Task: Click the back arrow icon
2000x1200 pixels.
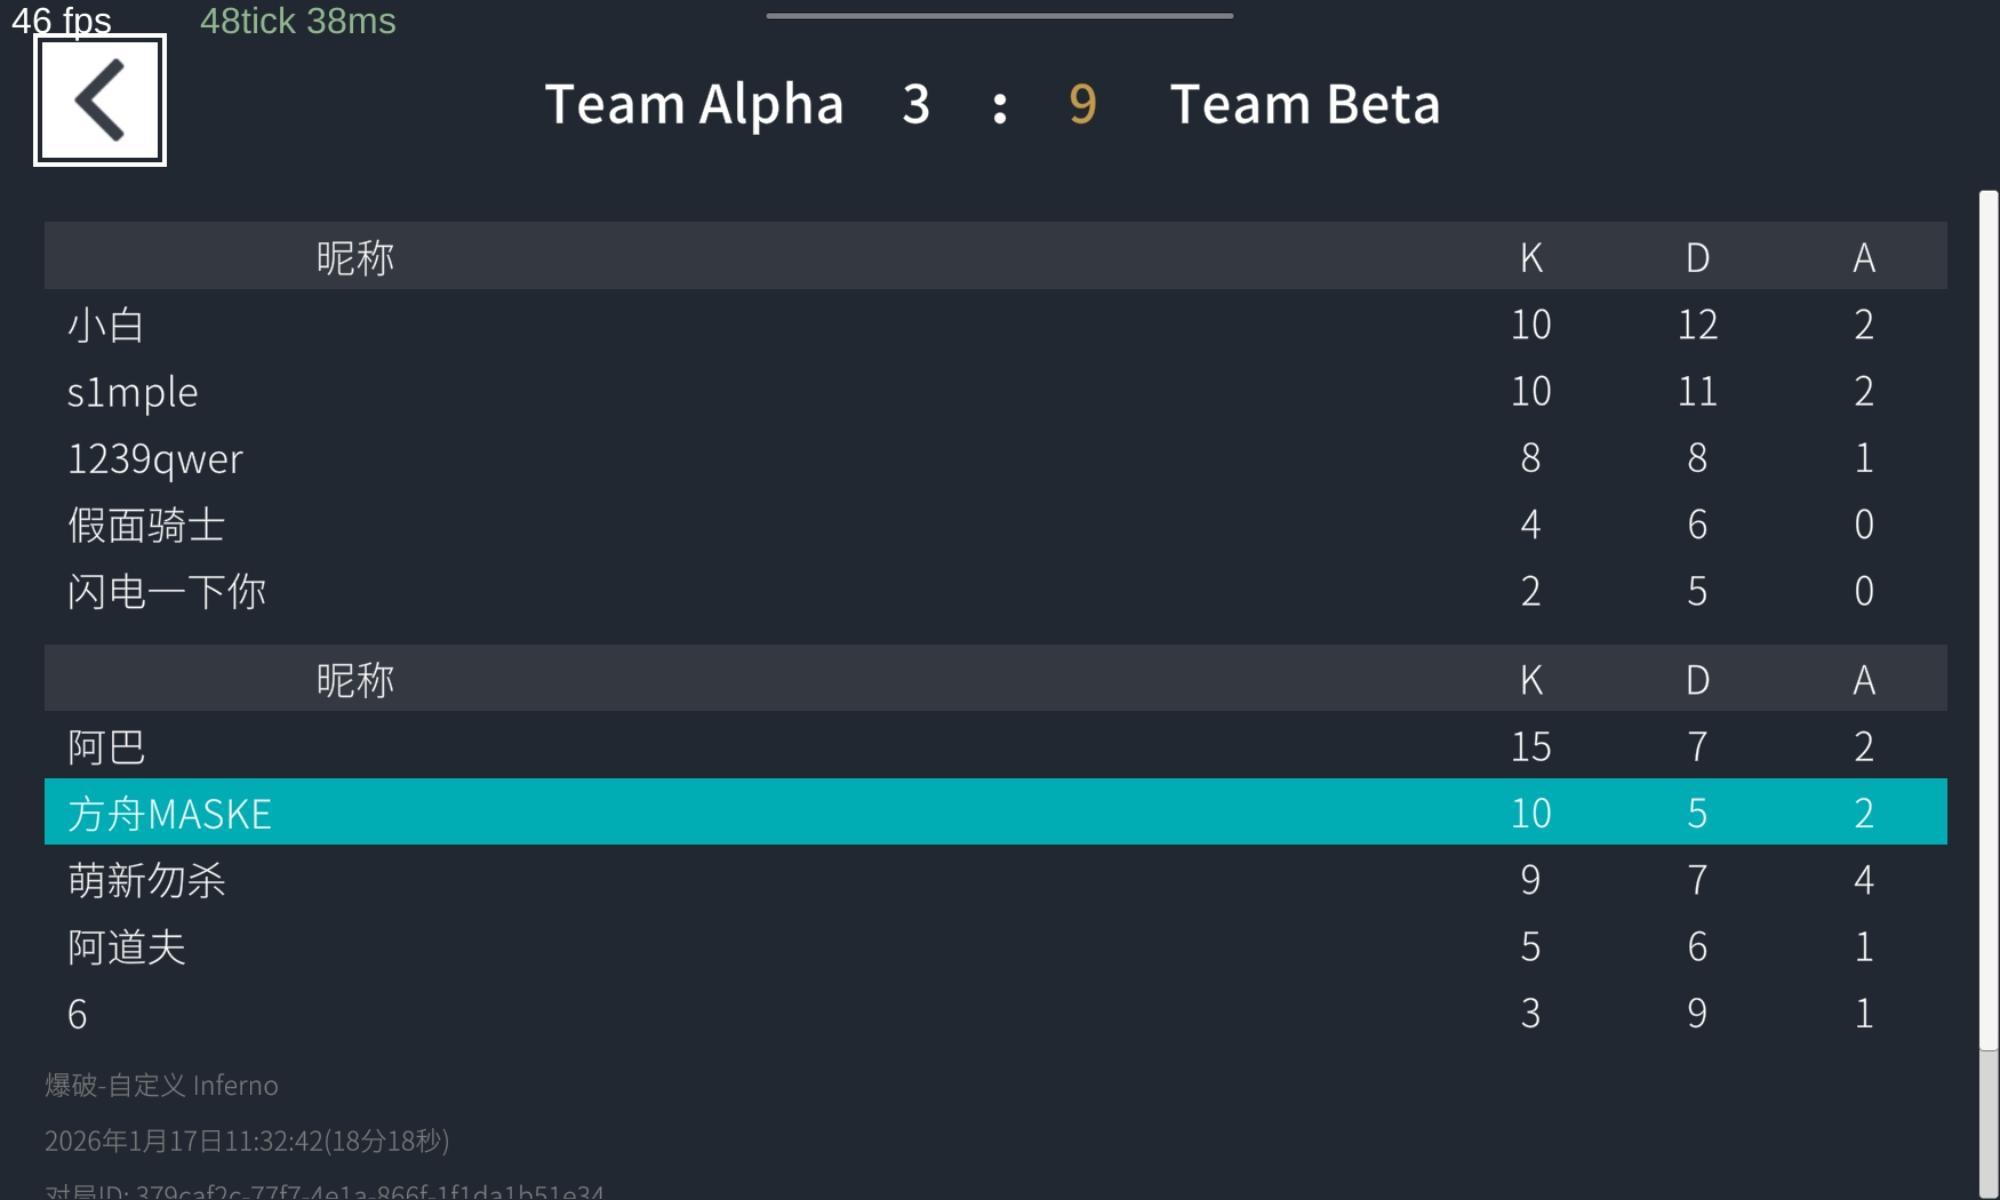Action: pyautogui.click(x=100, y=100)
